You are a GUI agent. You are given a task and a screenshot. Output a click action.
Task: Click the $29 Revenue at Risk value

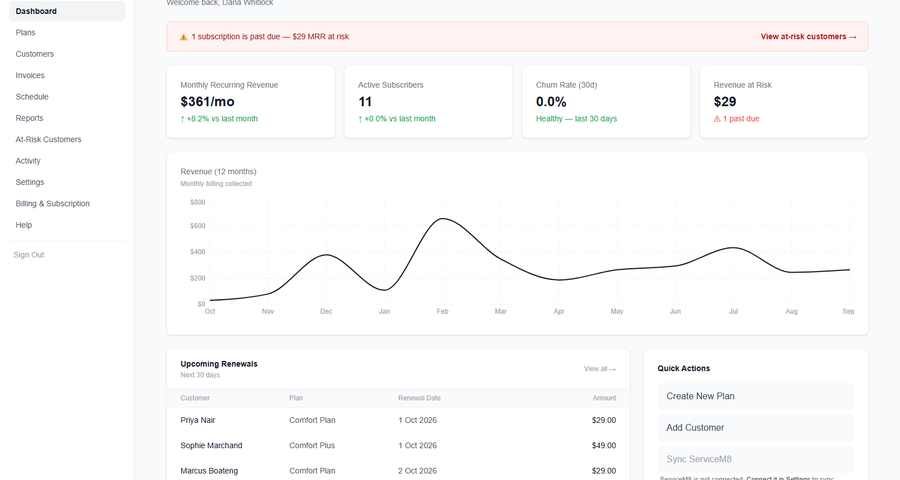(725, 102)
